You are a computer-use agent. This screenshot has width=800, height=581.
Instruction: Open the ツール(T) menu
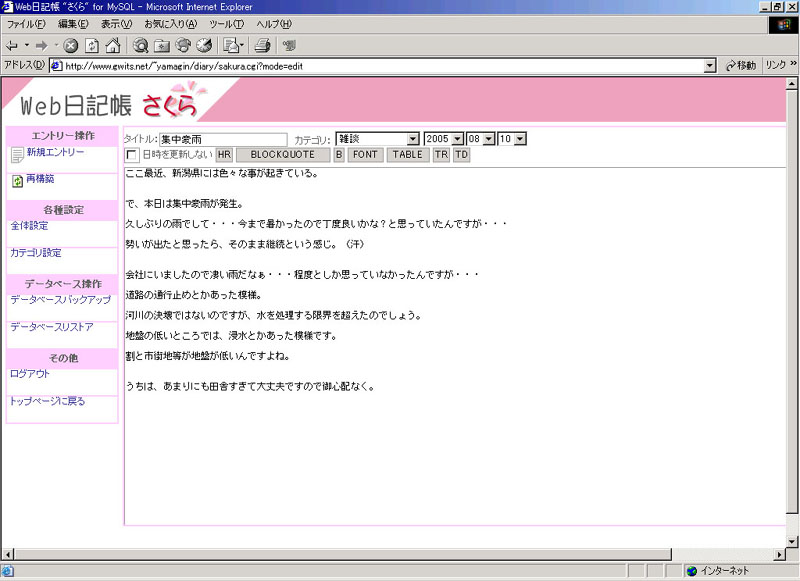[x=226, y=24]
